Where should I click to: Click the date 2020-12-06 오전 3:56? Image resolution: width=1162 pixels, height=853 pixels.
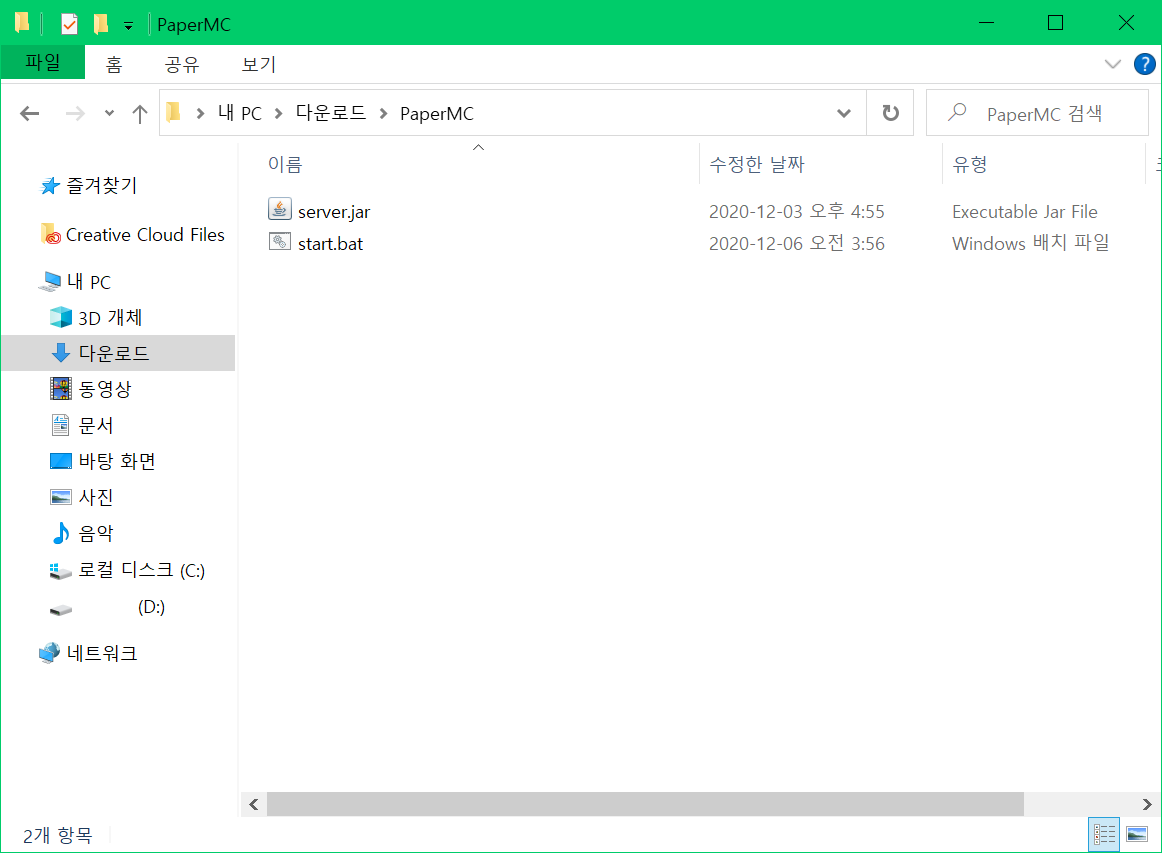(797, 244)
